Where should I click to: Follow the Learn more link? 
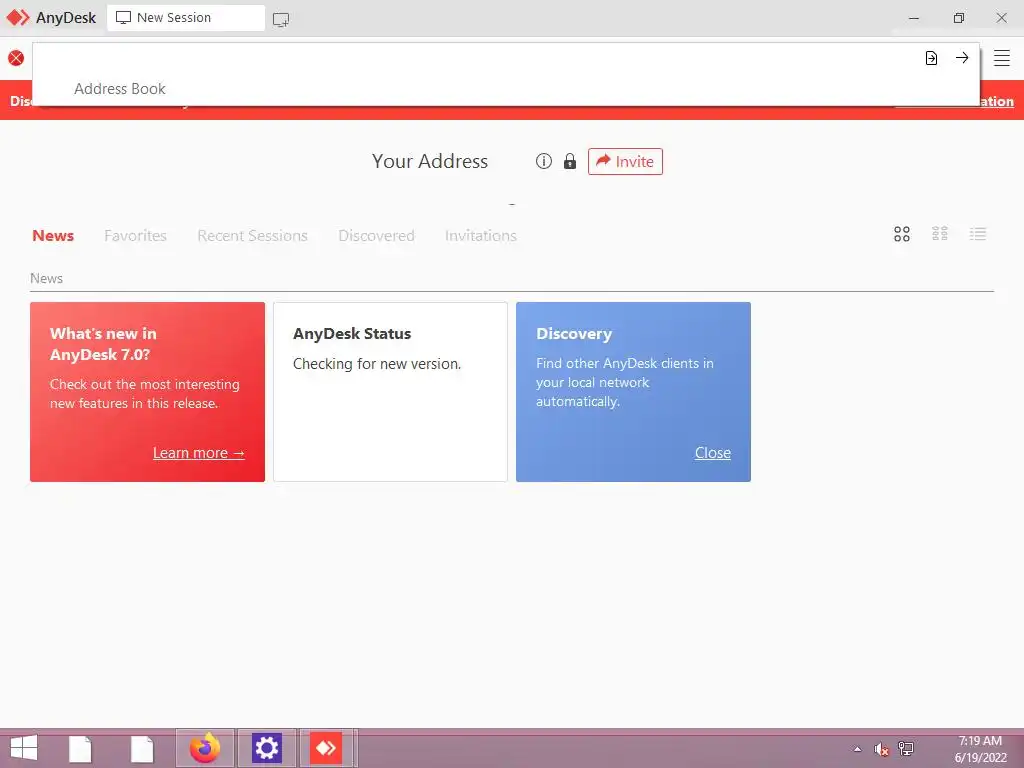coord(199,453)
